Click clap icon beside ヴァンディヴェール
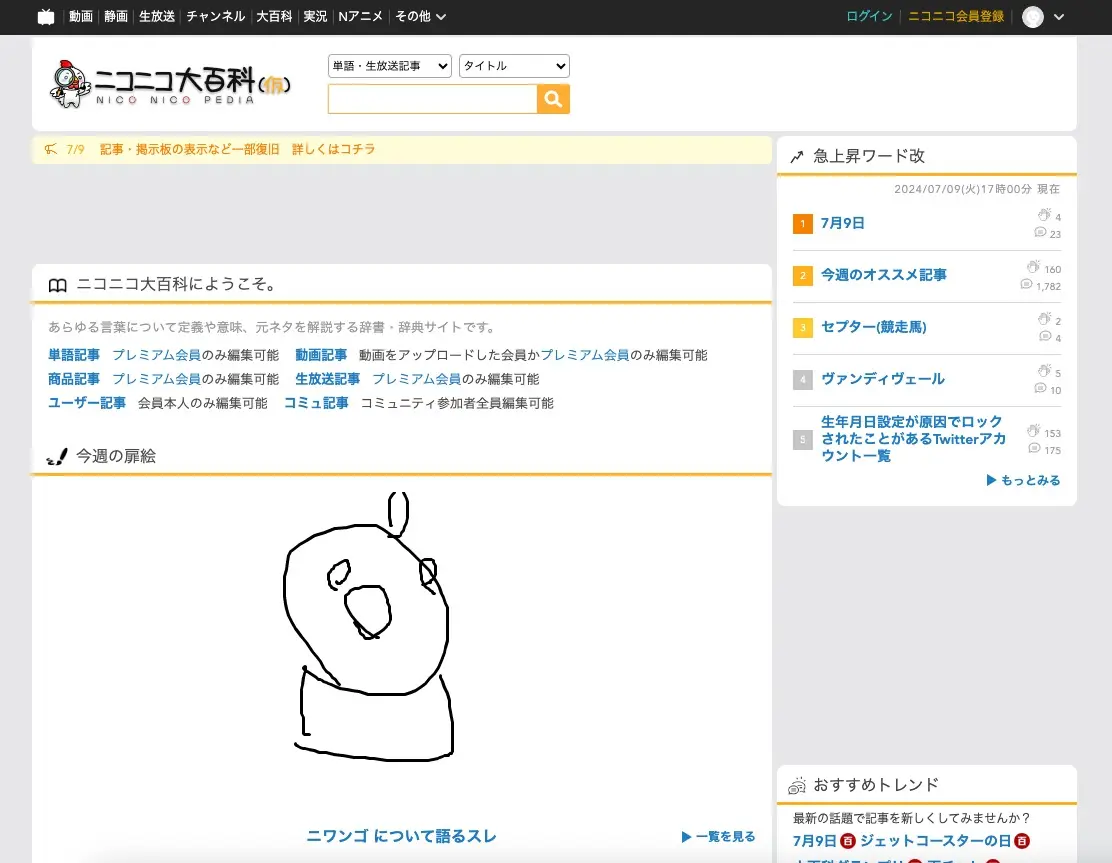Screen dimensions: 1112x863 (x=1044, y=371)
